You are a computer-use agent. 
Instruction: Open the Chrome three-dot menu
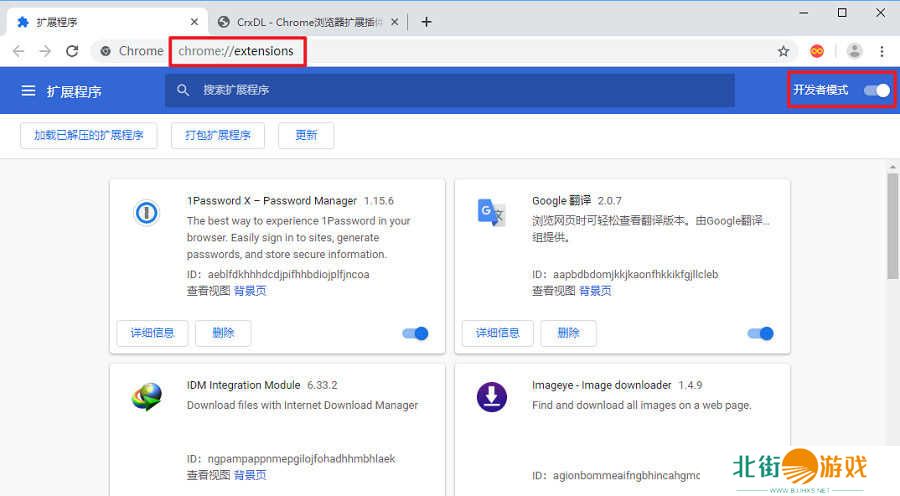pyautogui.click(x=882, y=51)
